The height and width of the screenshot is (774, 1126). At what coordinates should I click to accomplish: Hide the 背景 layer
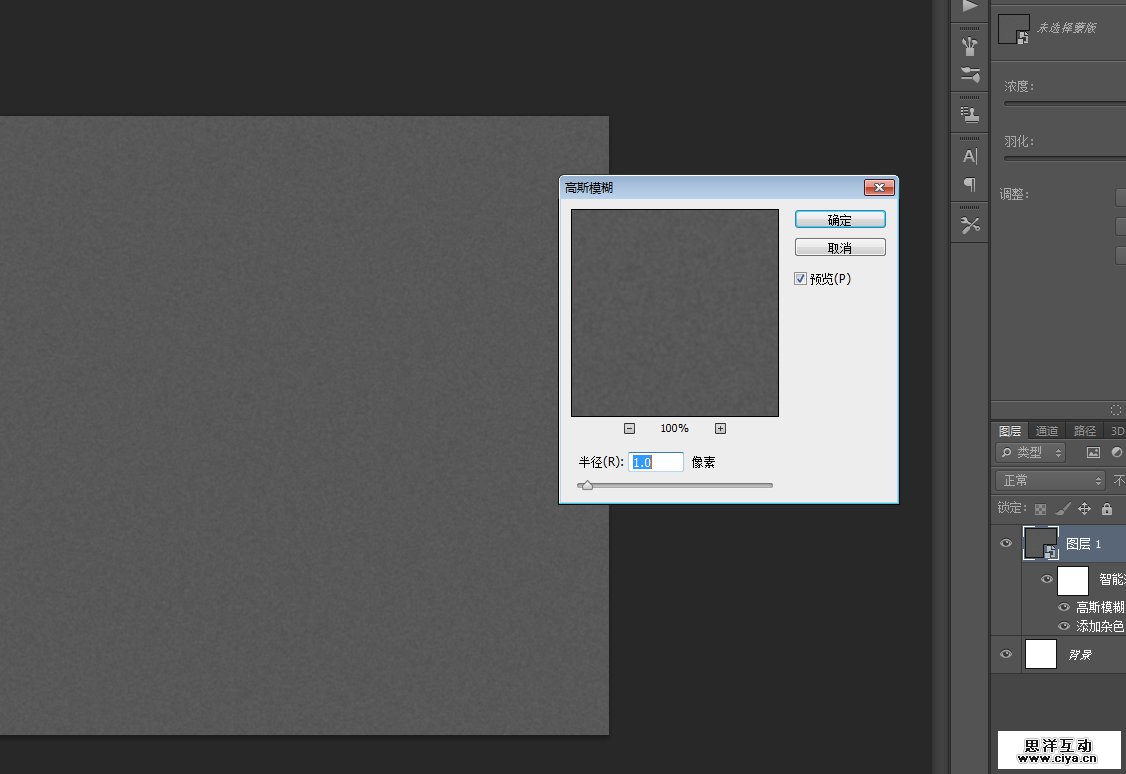1006,654
